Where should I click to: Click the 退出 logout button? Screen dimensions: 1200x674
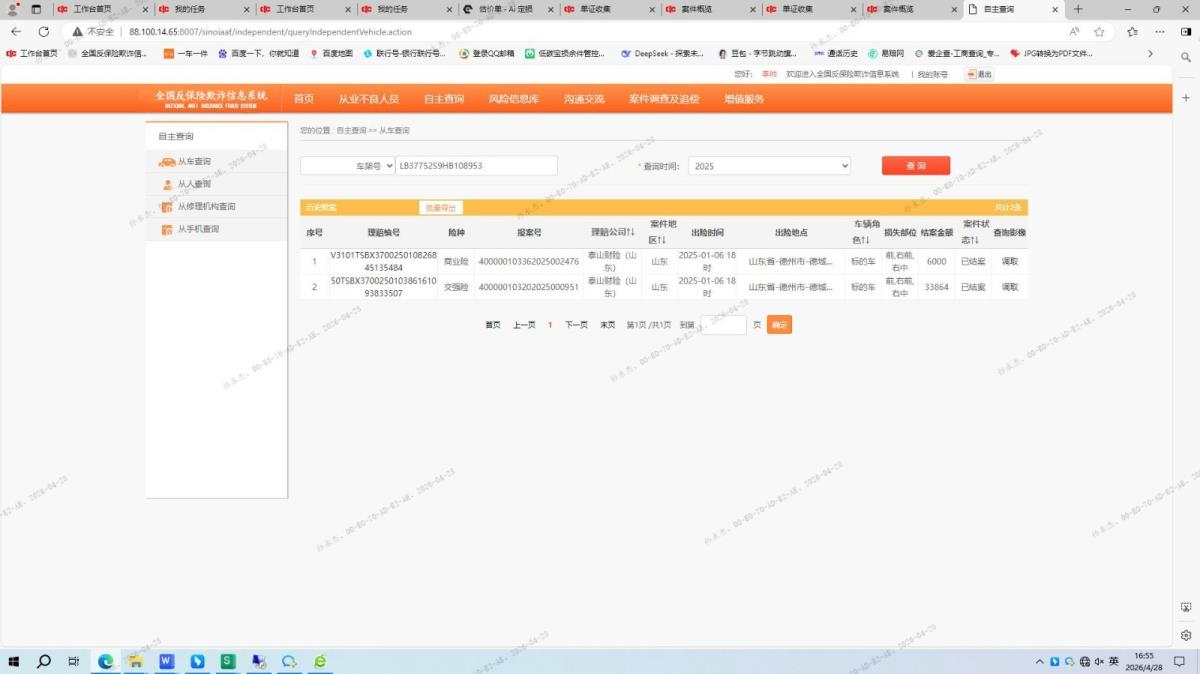coord(979,74)
